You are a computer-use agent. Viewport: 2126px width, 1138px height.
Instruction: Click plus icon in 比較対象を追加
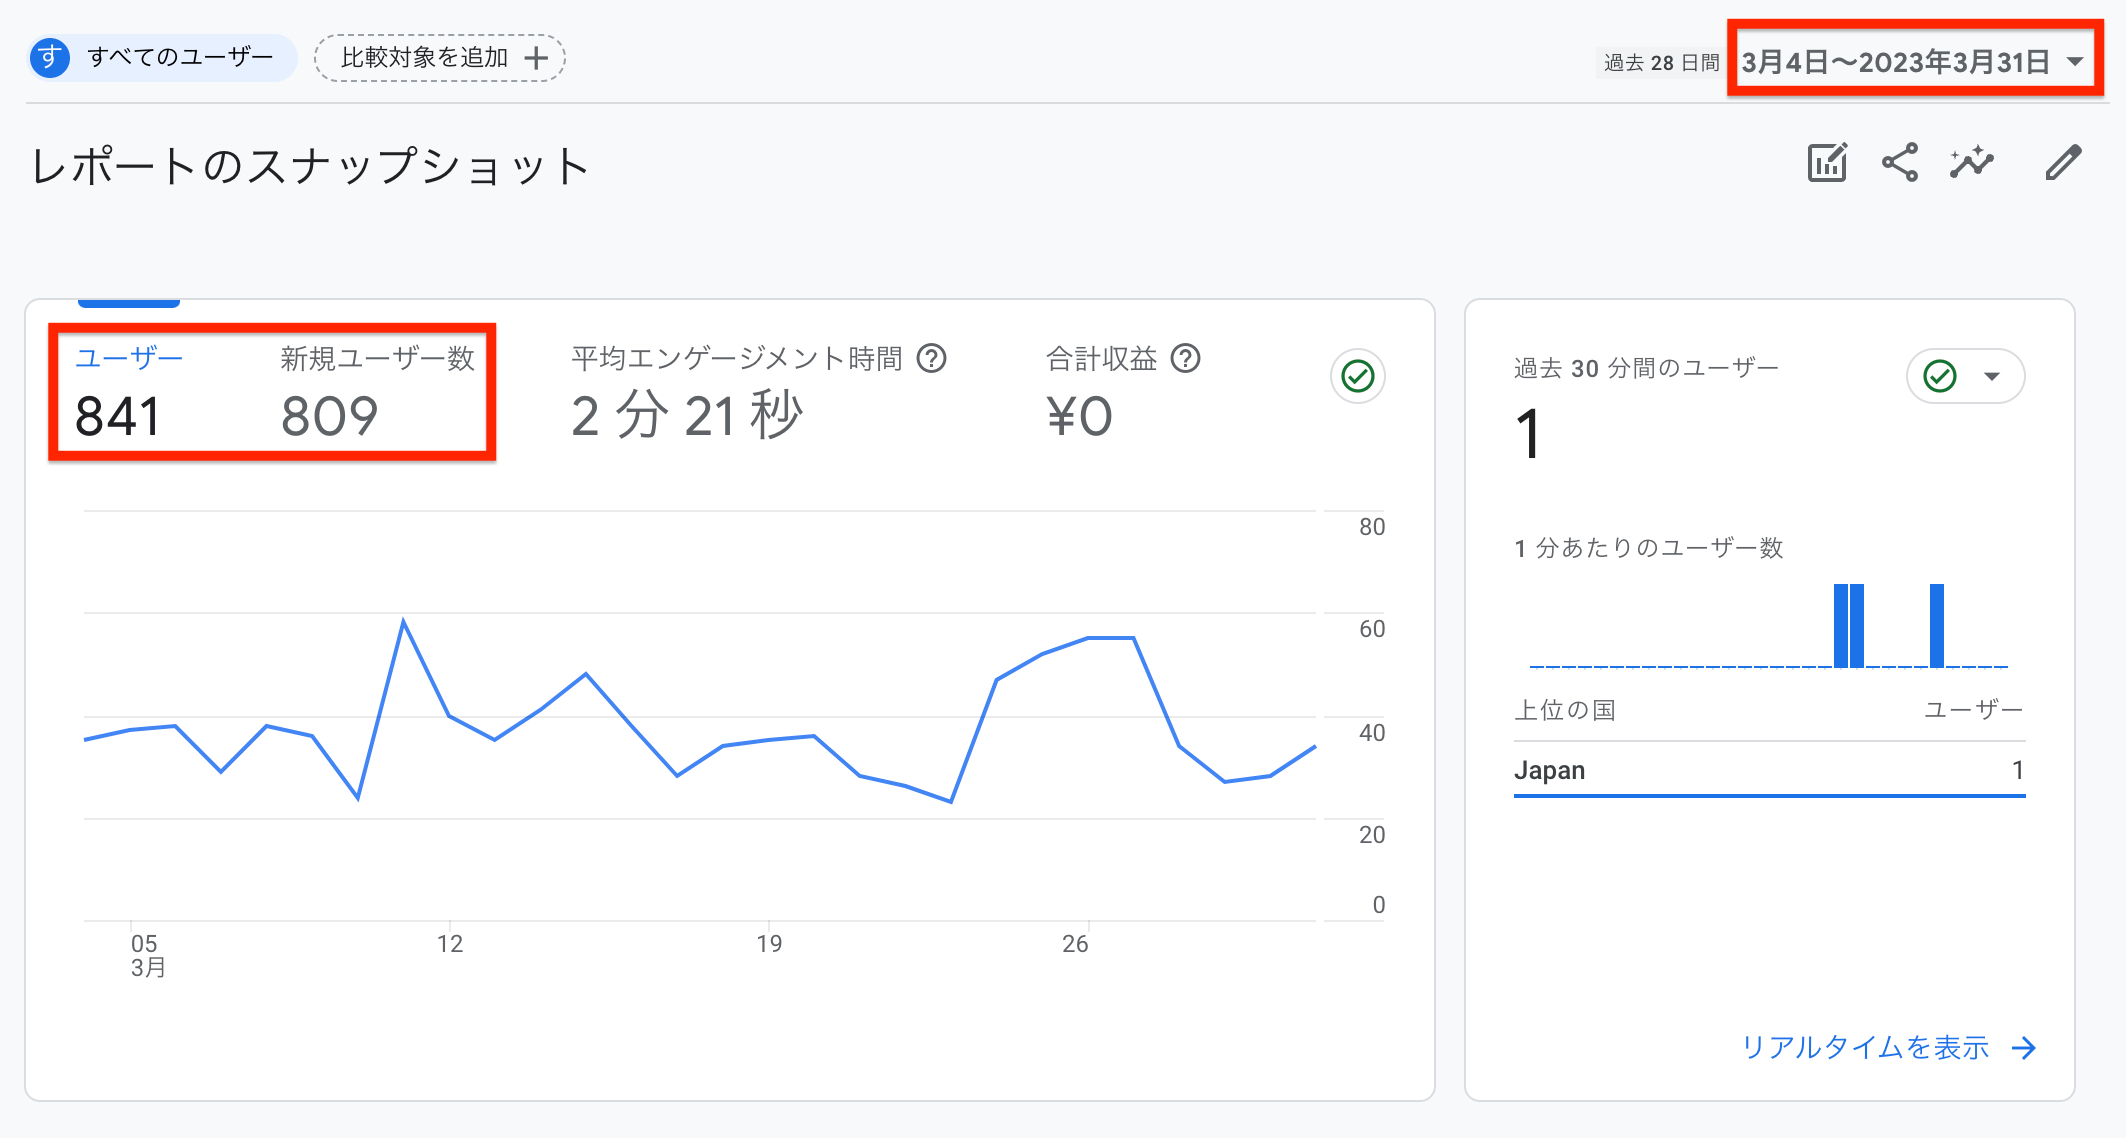click(537, 58)
